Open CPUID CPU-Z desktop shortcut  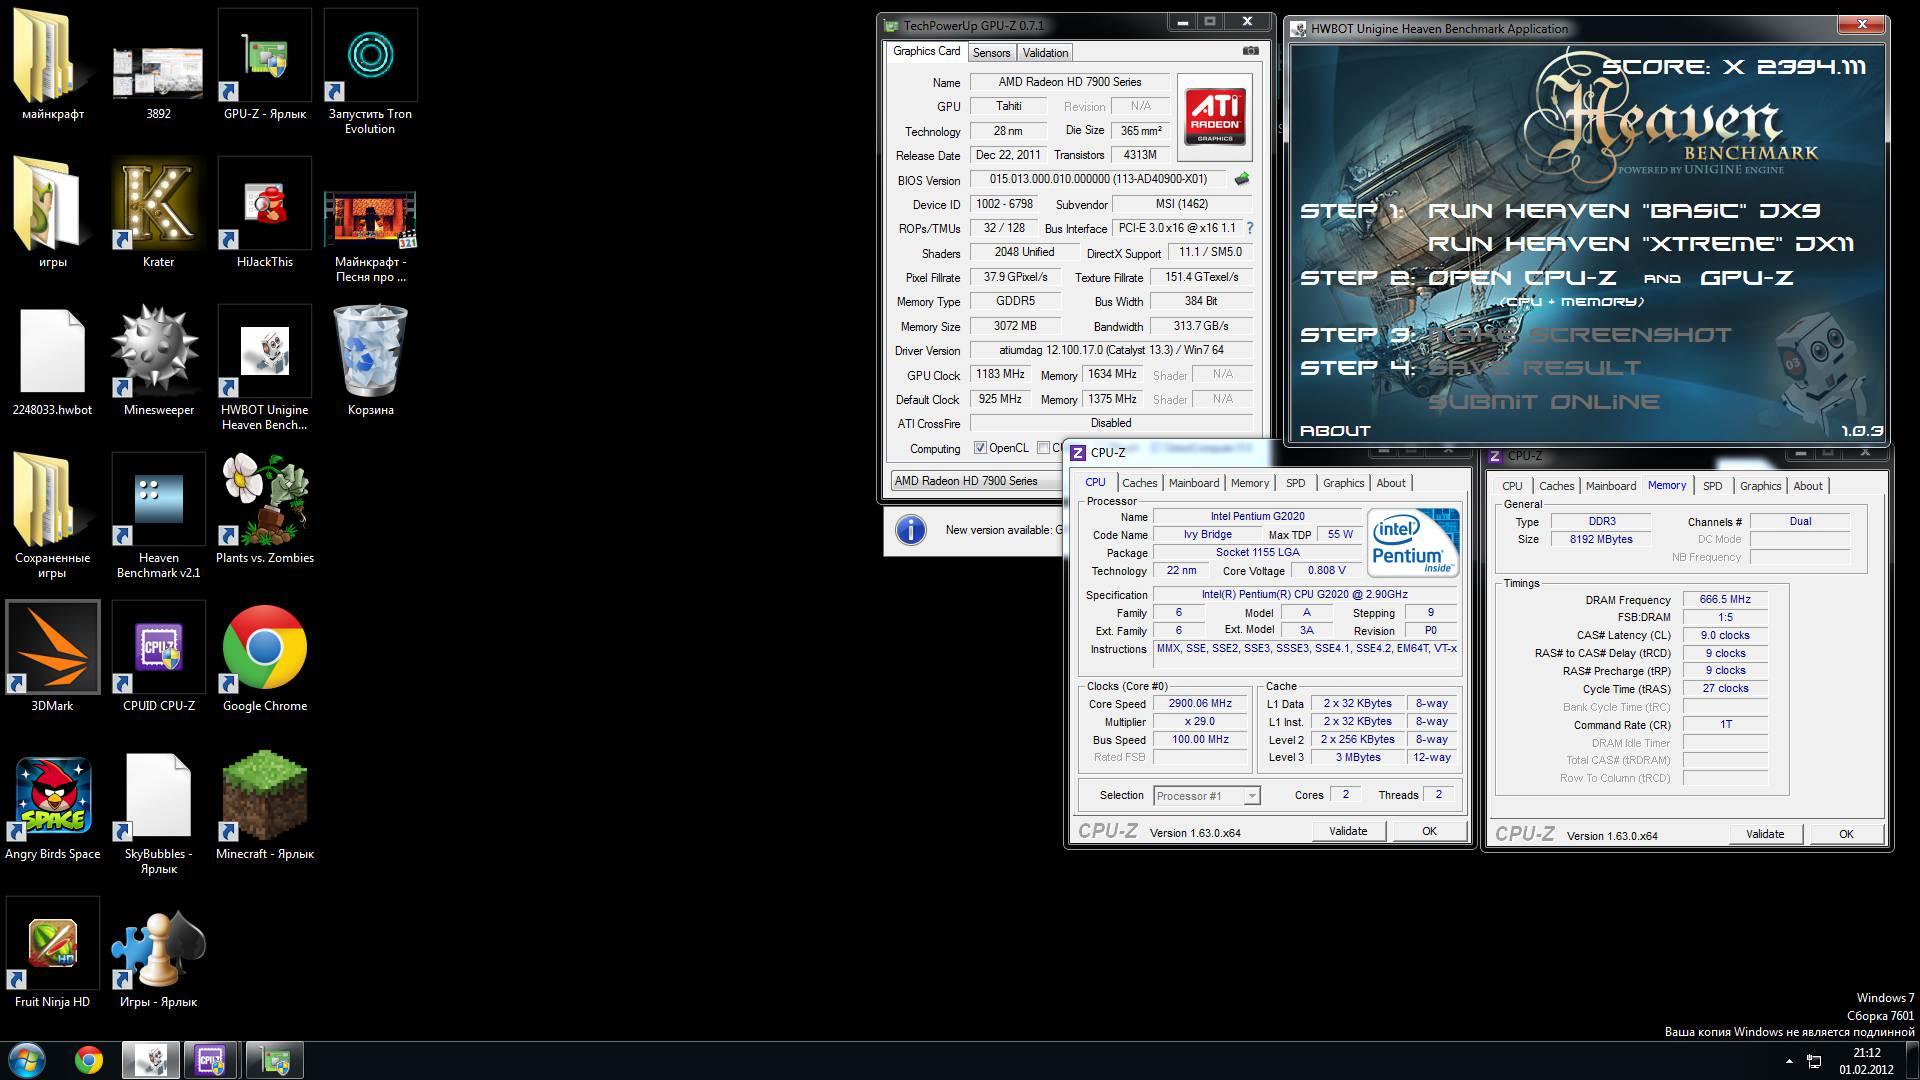click(158, 657)
